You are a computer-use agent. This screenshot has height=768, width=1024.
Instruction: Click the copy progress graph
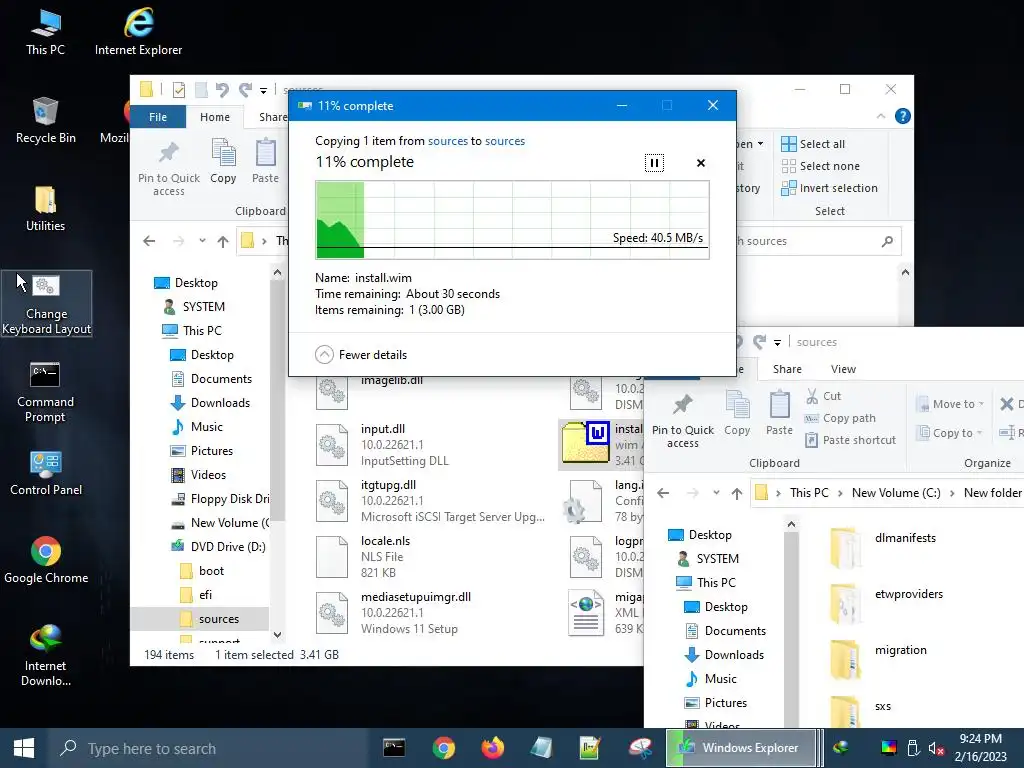(x=512, y=220)
